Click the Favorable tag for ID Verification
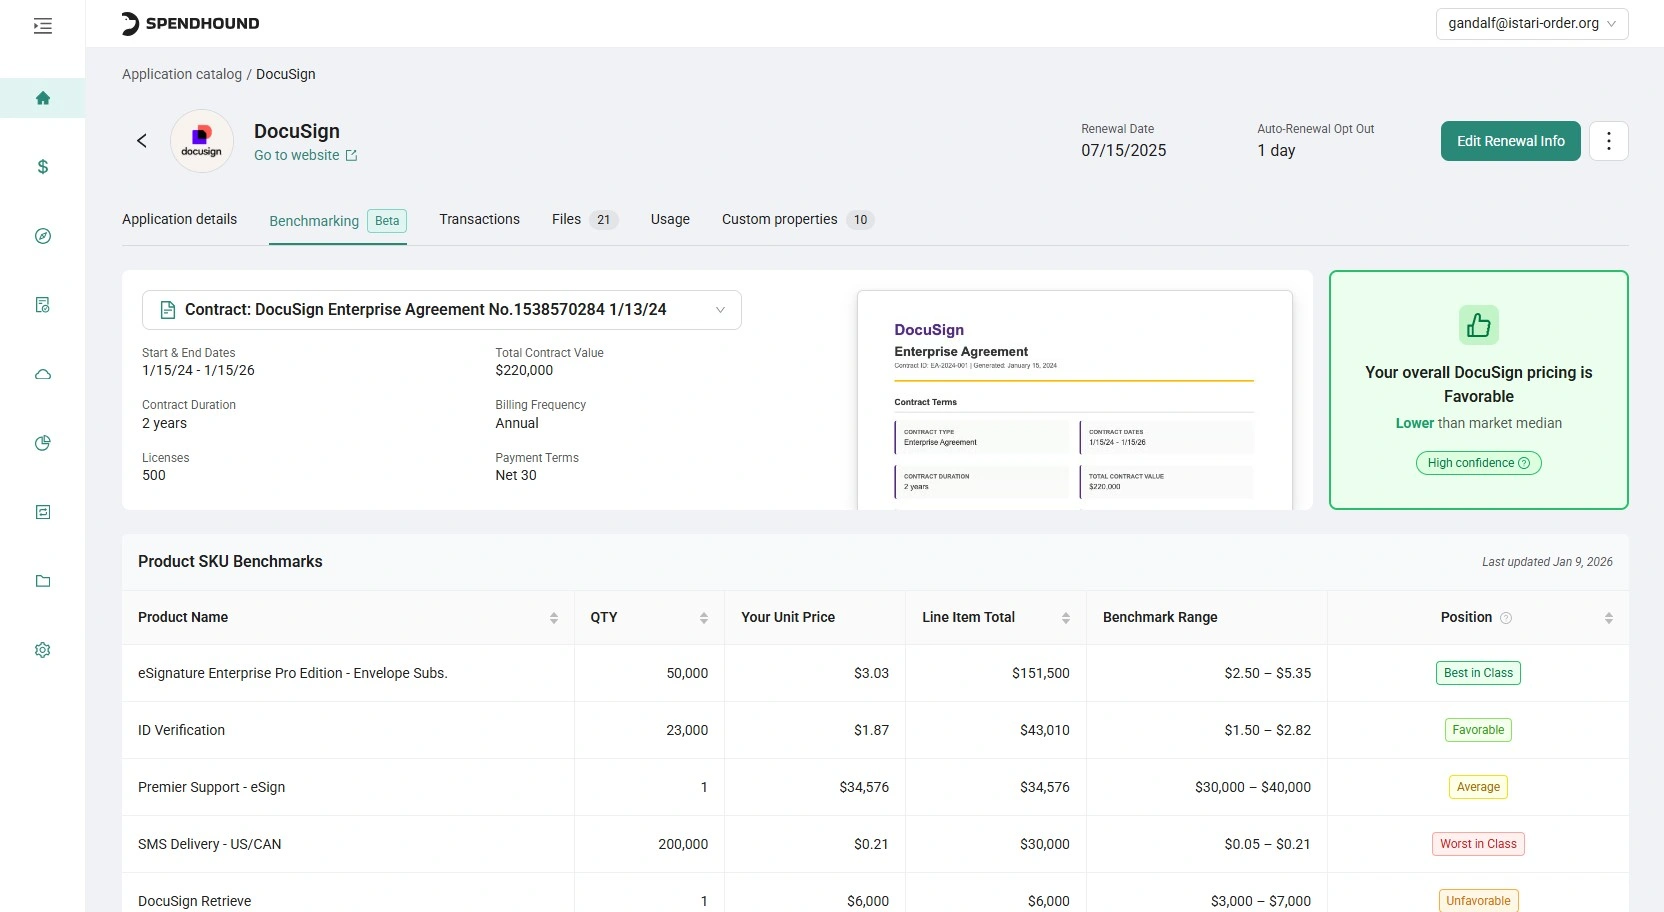This screenshot has width=1664, height=912. coord(1478,730)
